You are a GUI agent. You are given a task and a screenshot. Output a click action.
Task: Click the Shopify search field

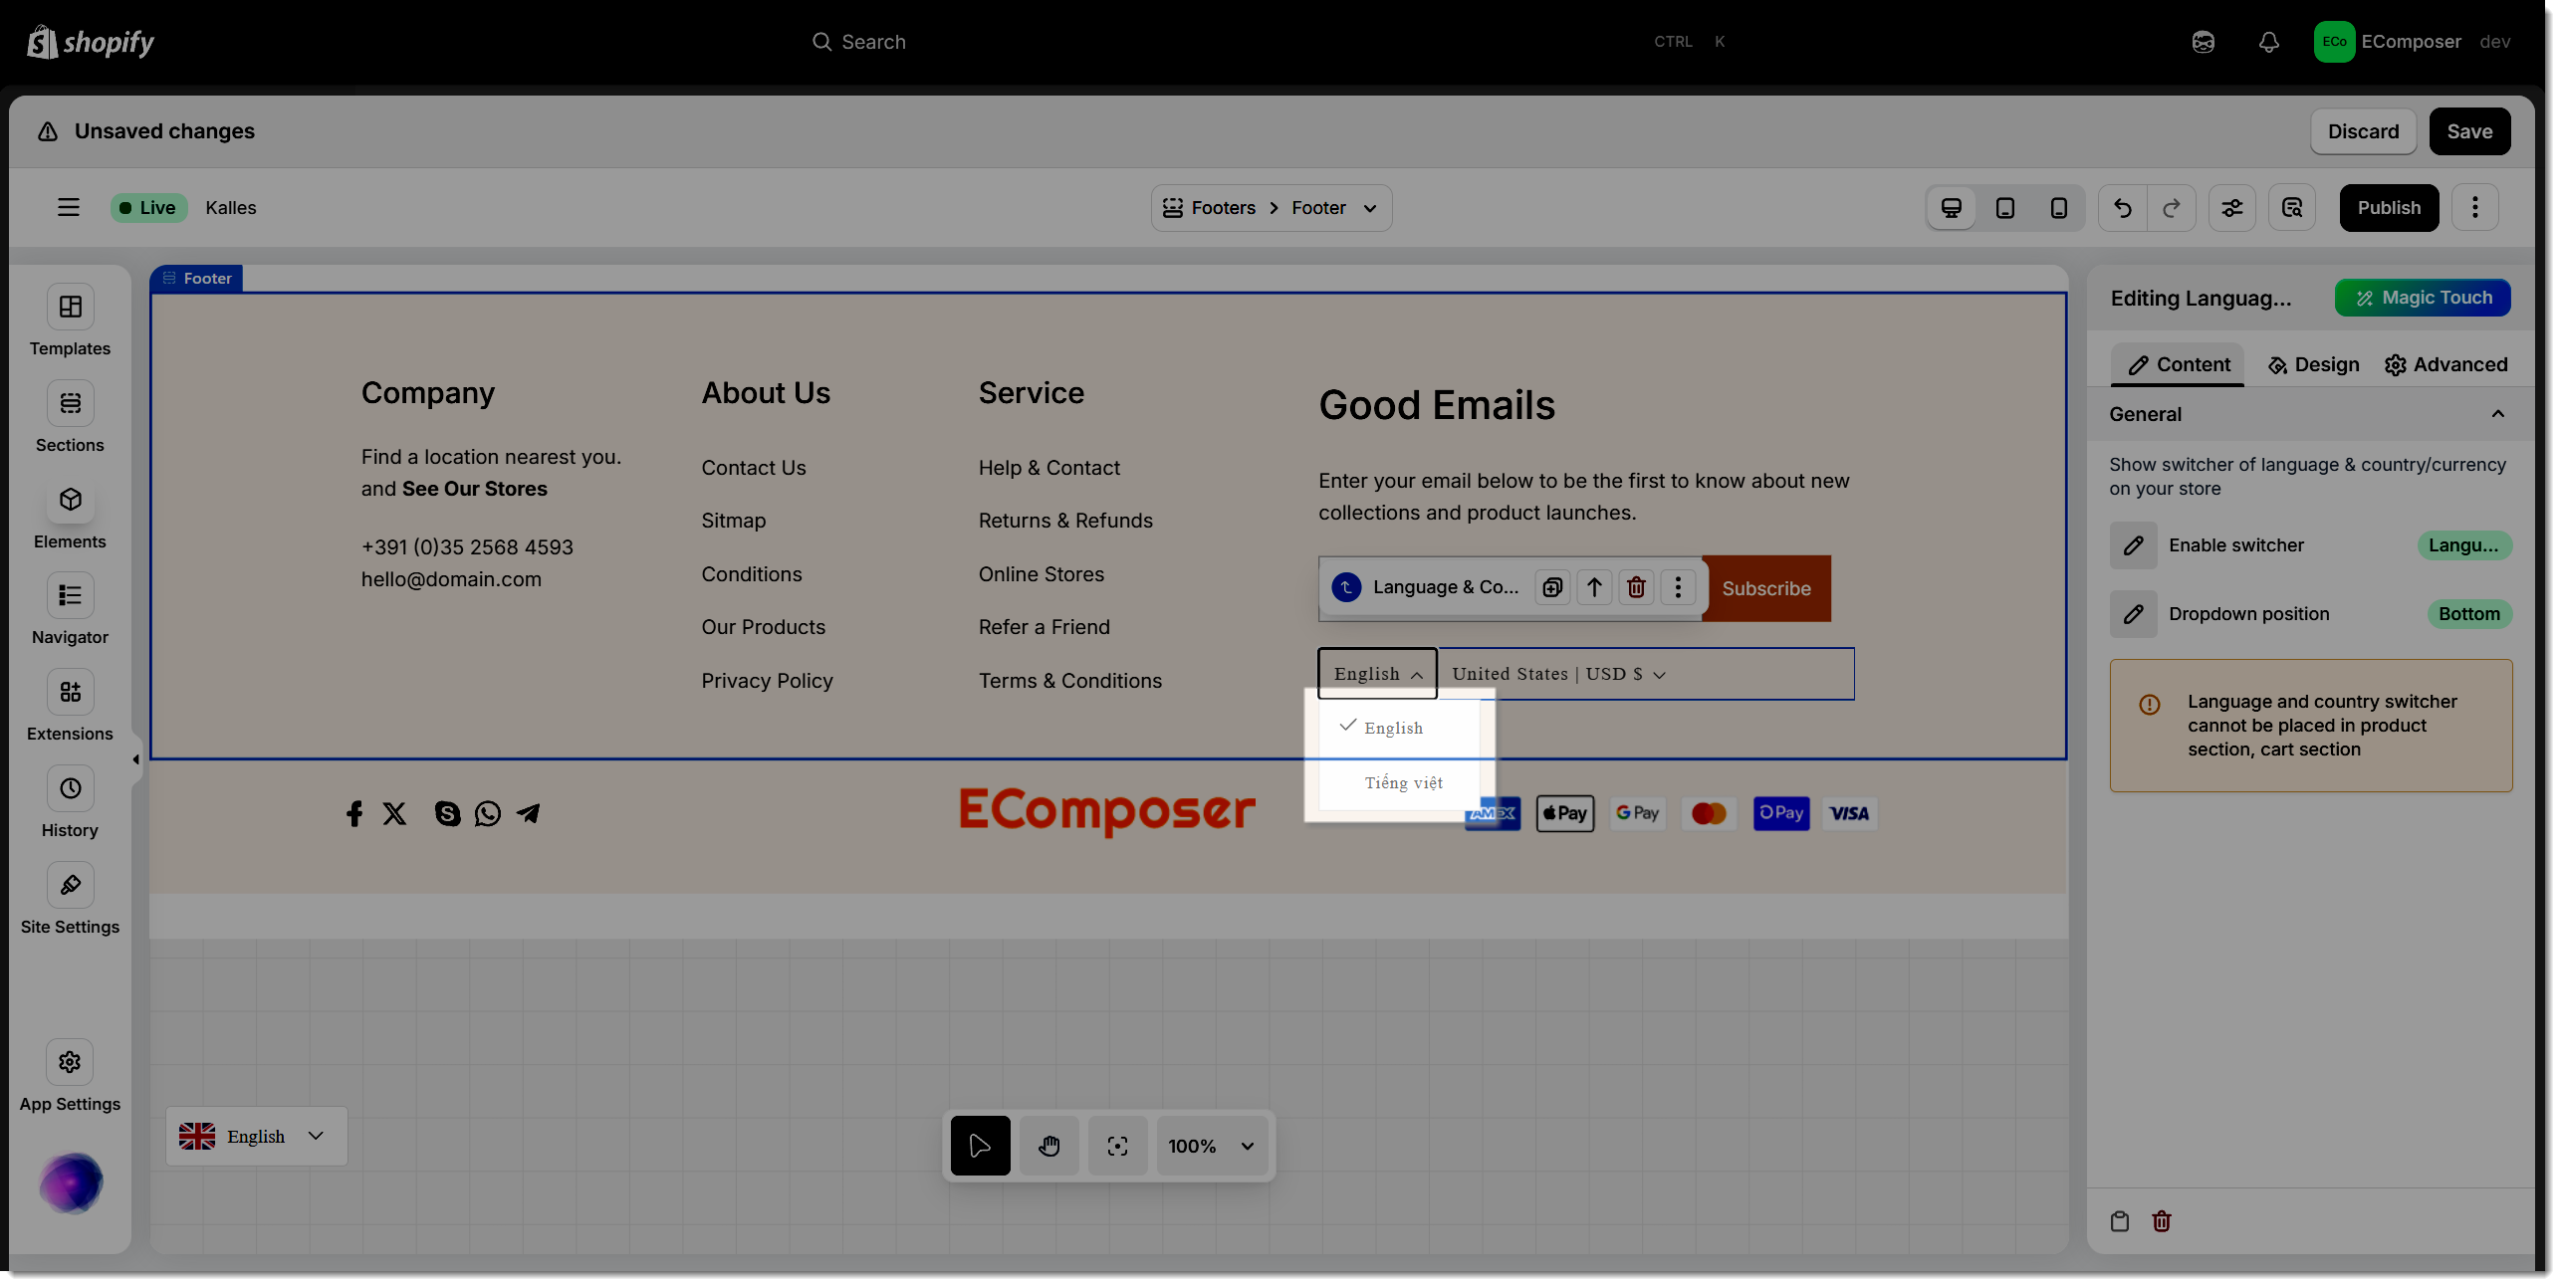[x=873, y=42]
